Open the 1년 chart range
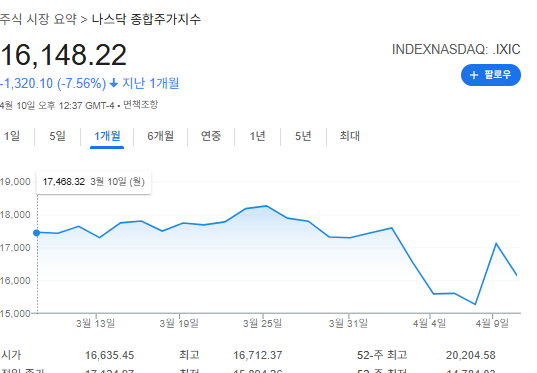This screenshot has width=537, height=373. [x=257, y=136]
